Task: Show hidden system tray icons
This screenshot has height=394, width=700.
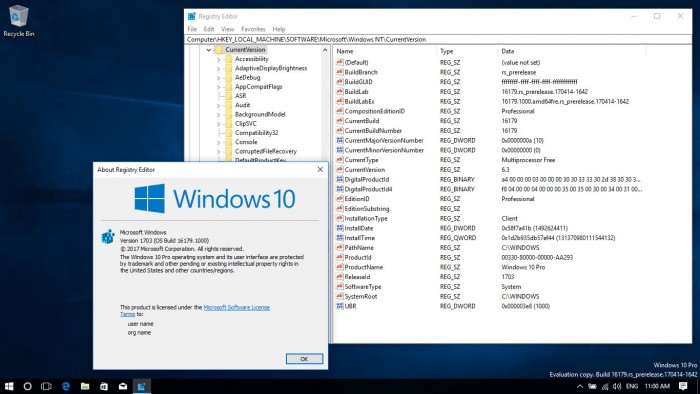Action: tap(579, 386)
